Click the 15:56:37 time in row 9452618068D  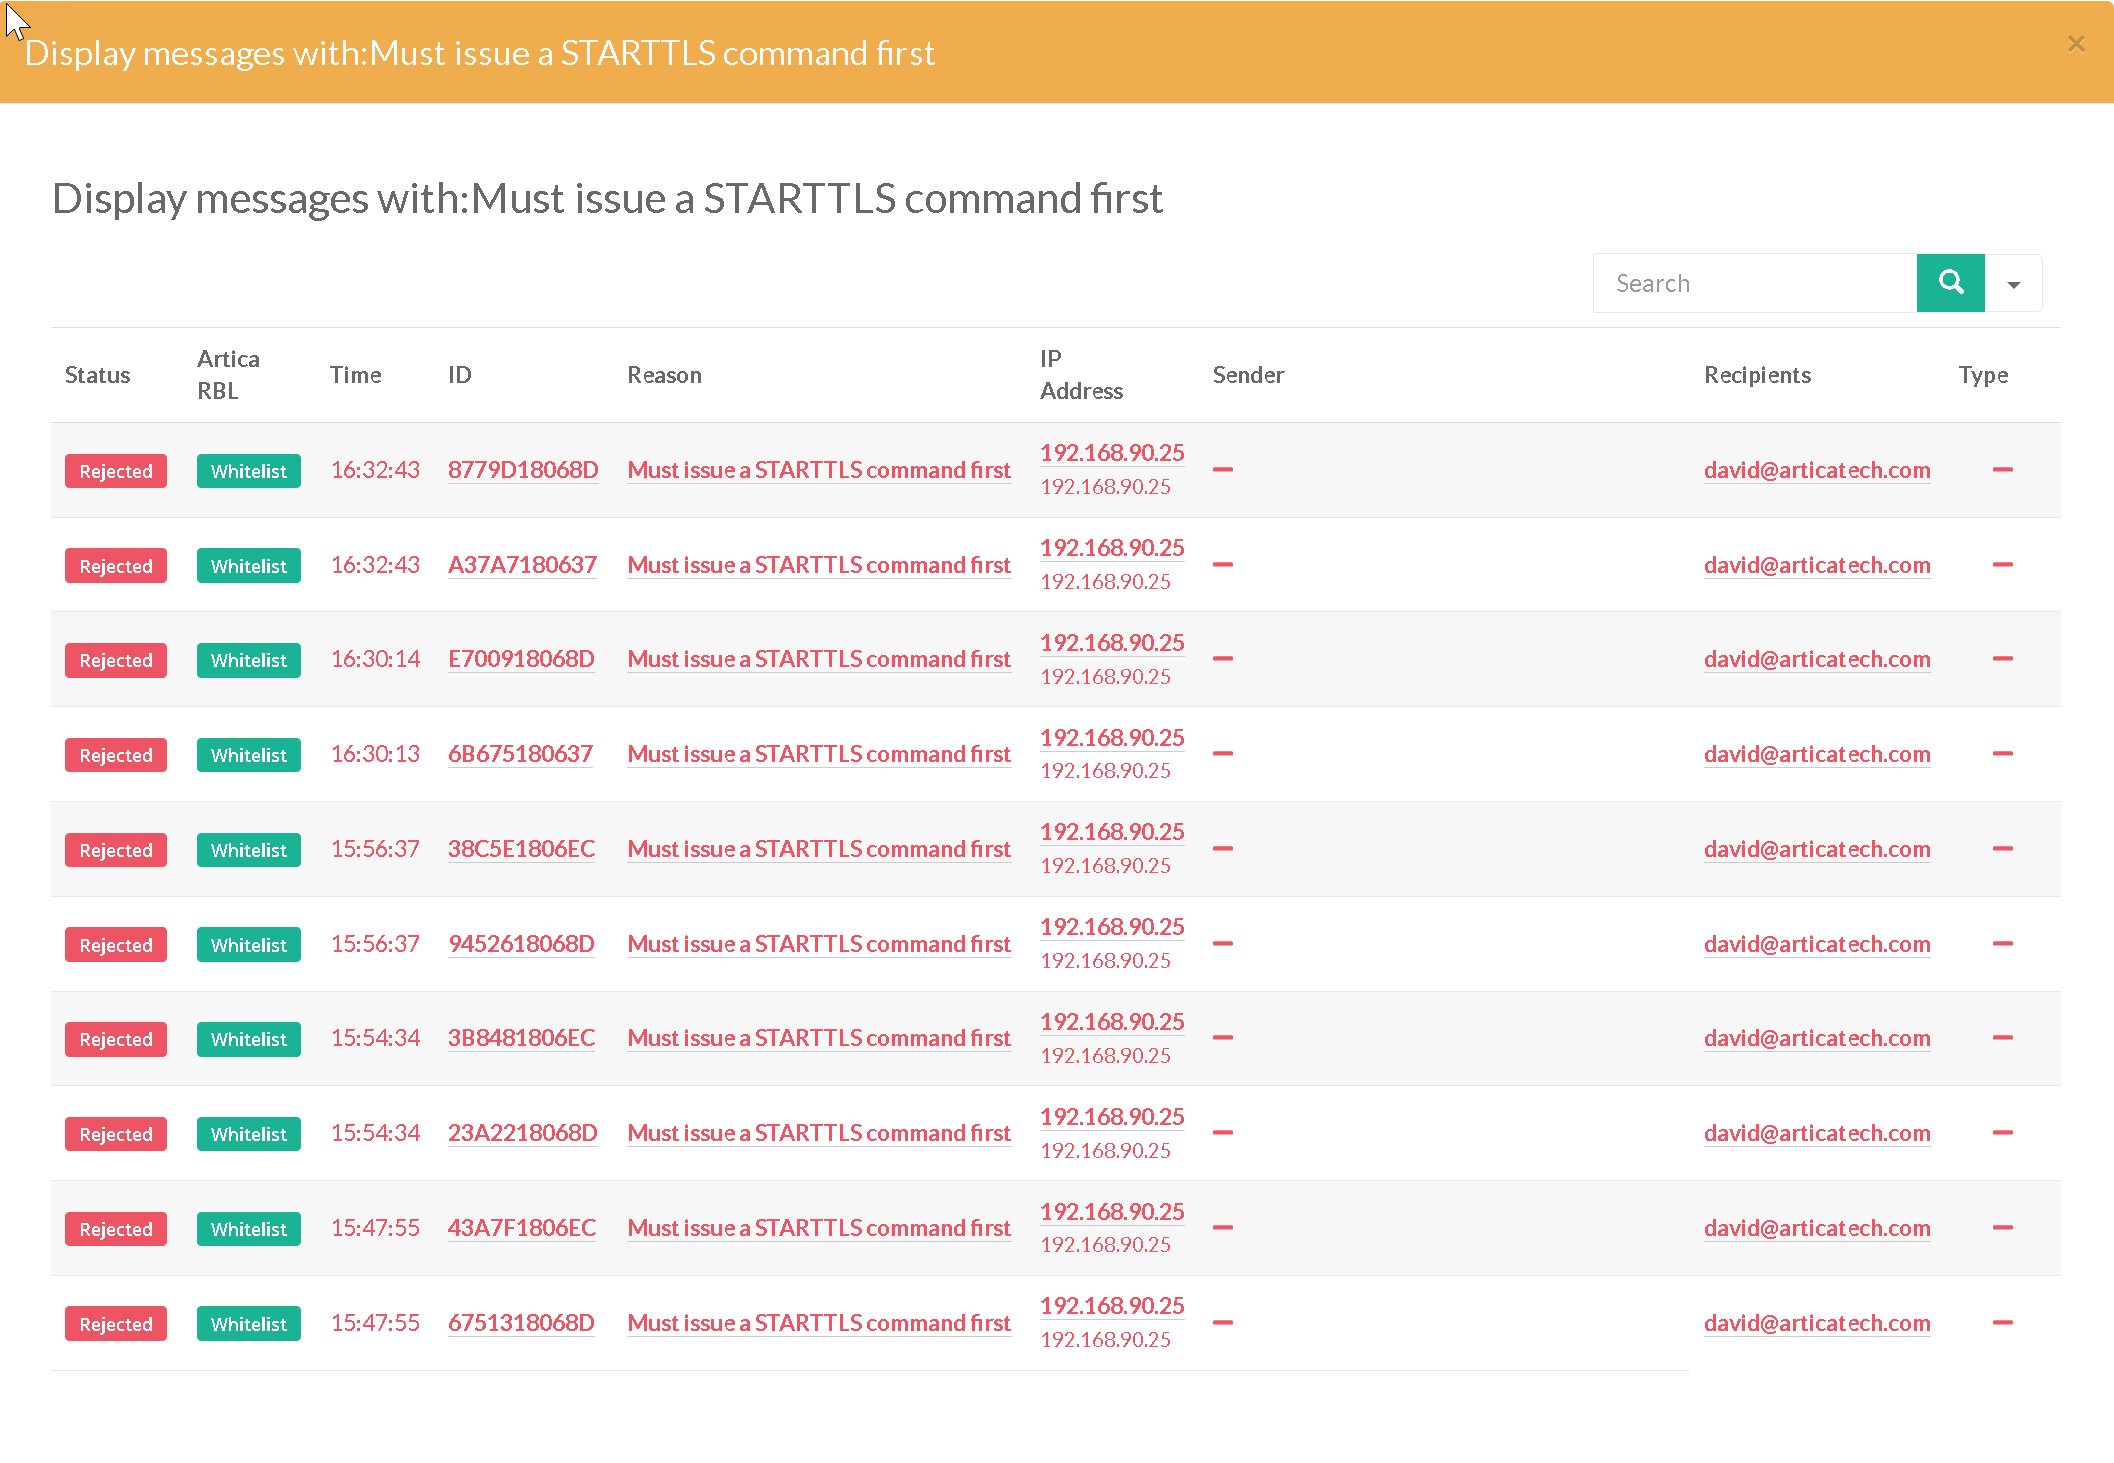tap(375, 944)
